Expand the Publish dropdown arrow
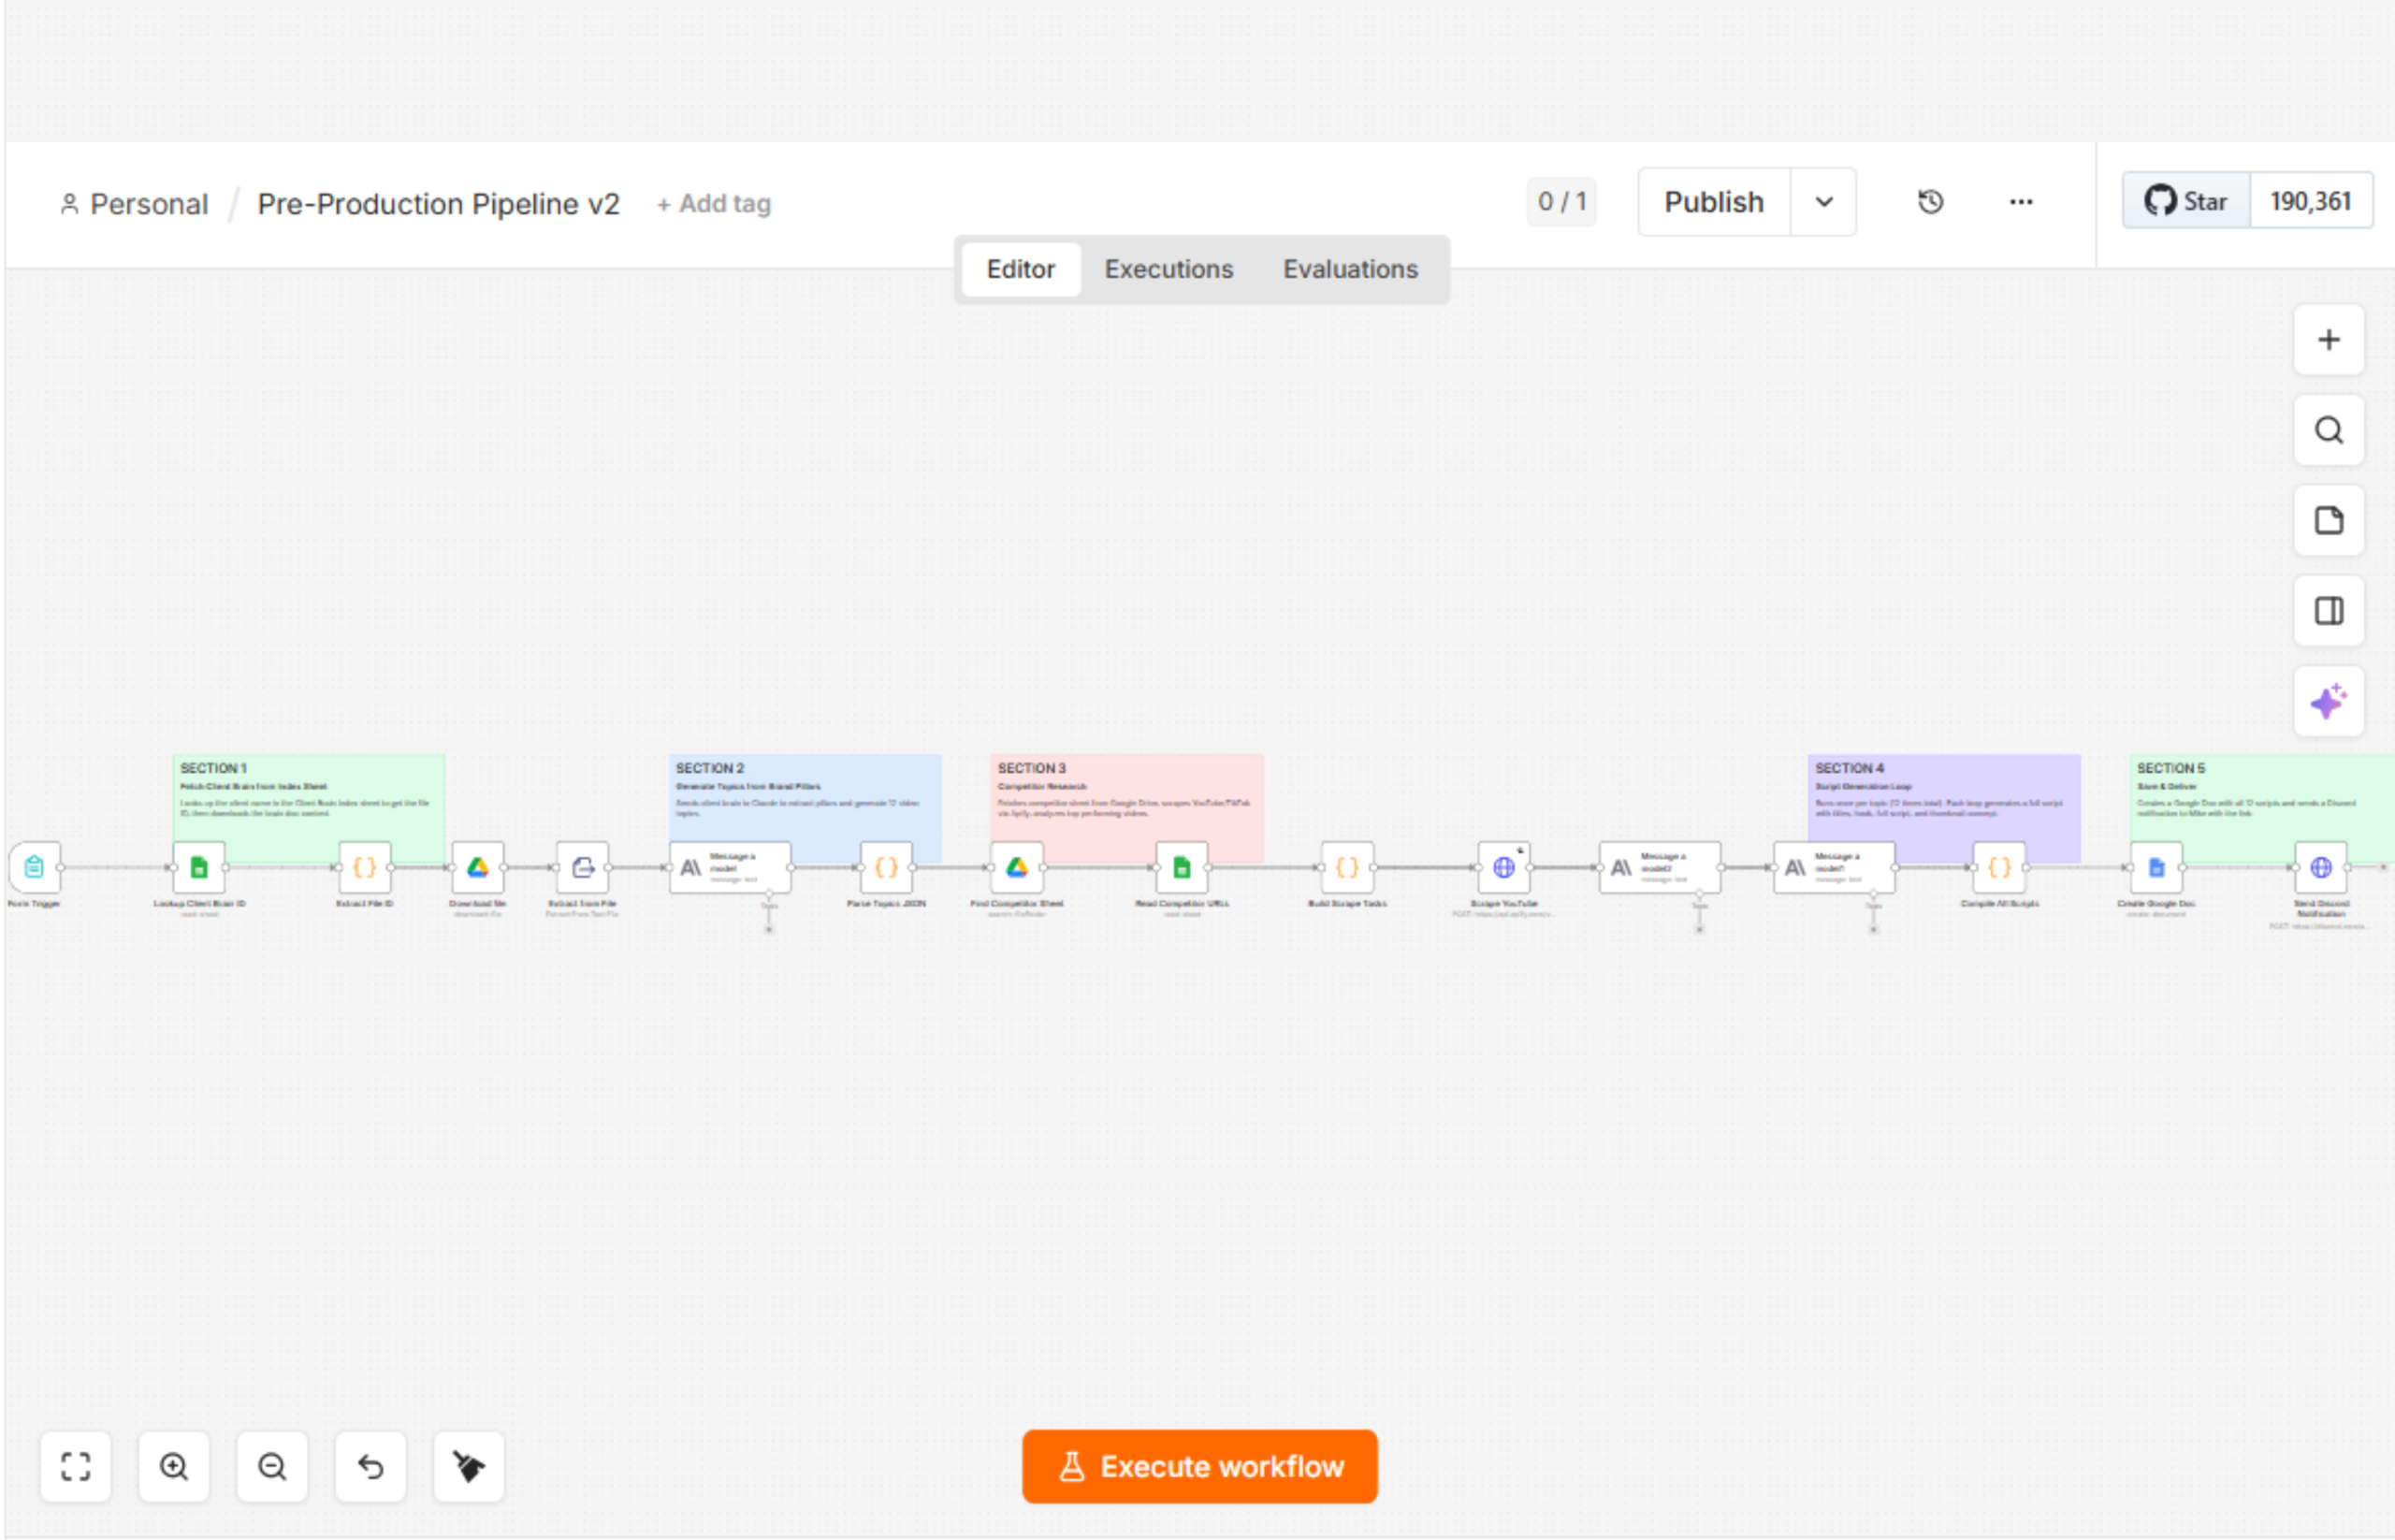This screenshot has width=2395, height=1540. (x=1824, y=202)
